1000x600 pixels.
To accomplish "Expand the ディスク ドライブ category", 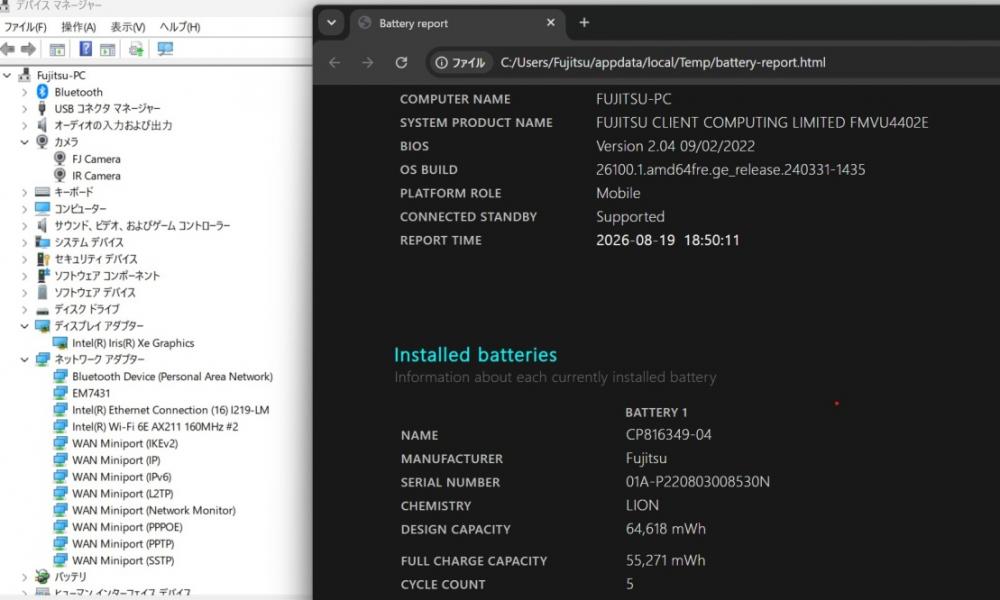I will [24, 309].
